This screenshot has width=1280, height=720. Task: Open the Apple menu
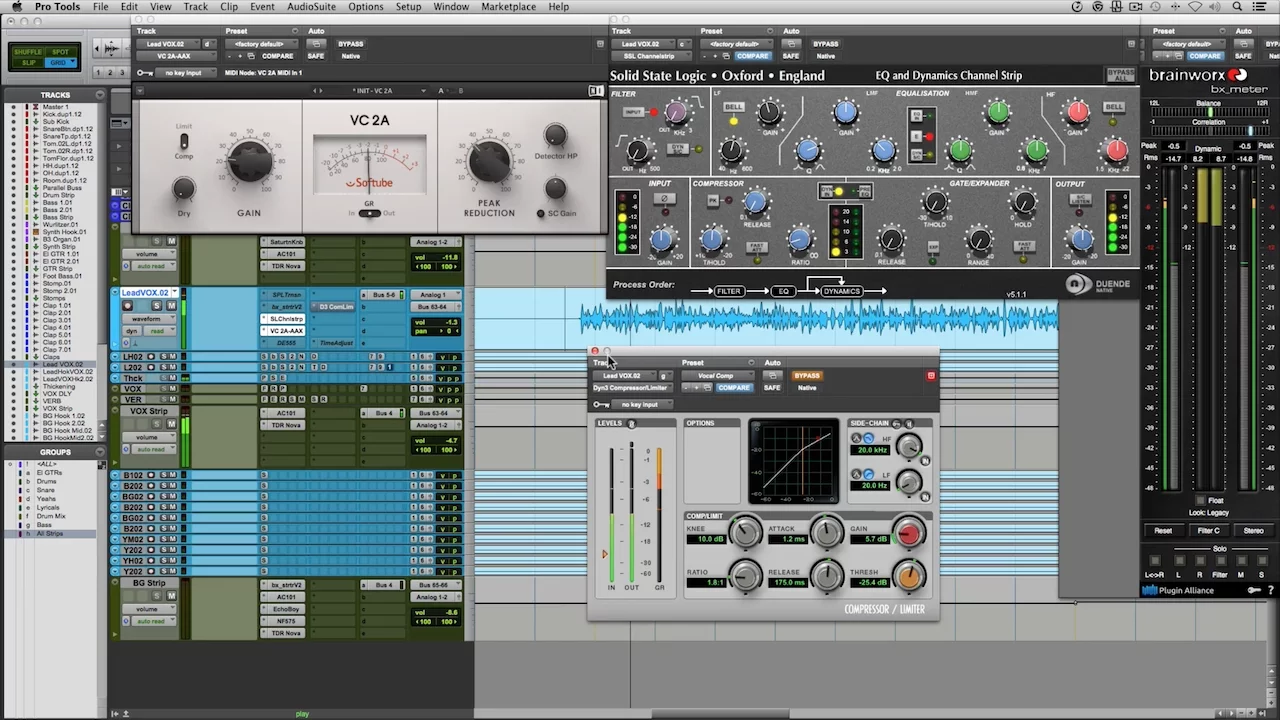(16, 7)
